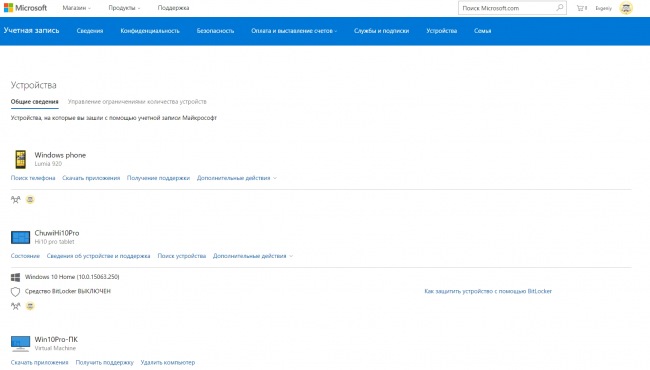The height and width of the screenshot is (370, 650).
Task: Click Поиск устройства link
Action: tap(182, 256)
